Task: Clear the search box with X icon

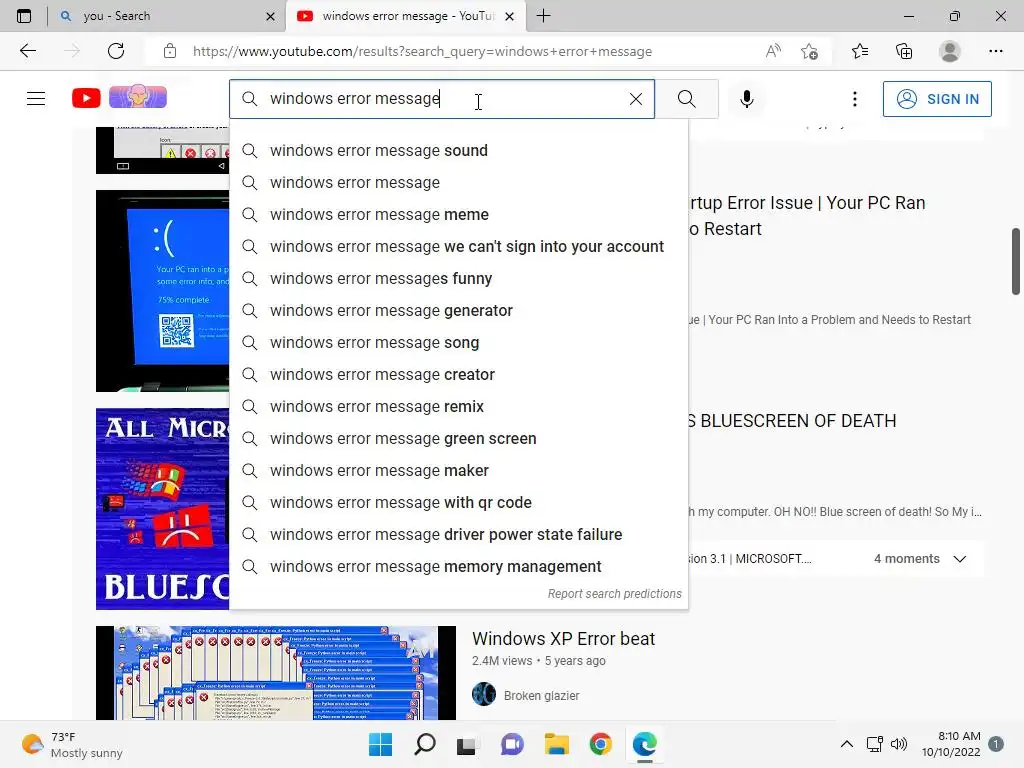Action: click(x=635, y=99)
